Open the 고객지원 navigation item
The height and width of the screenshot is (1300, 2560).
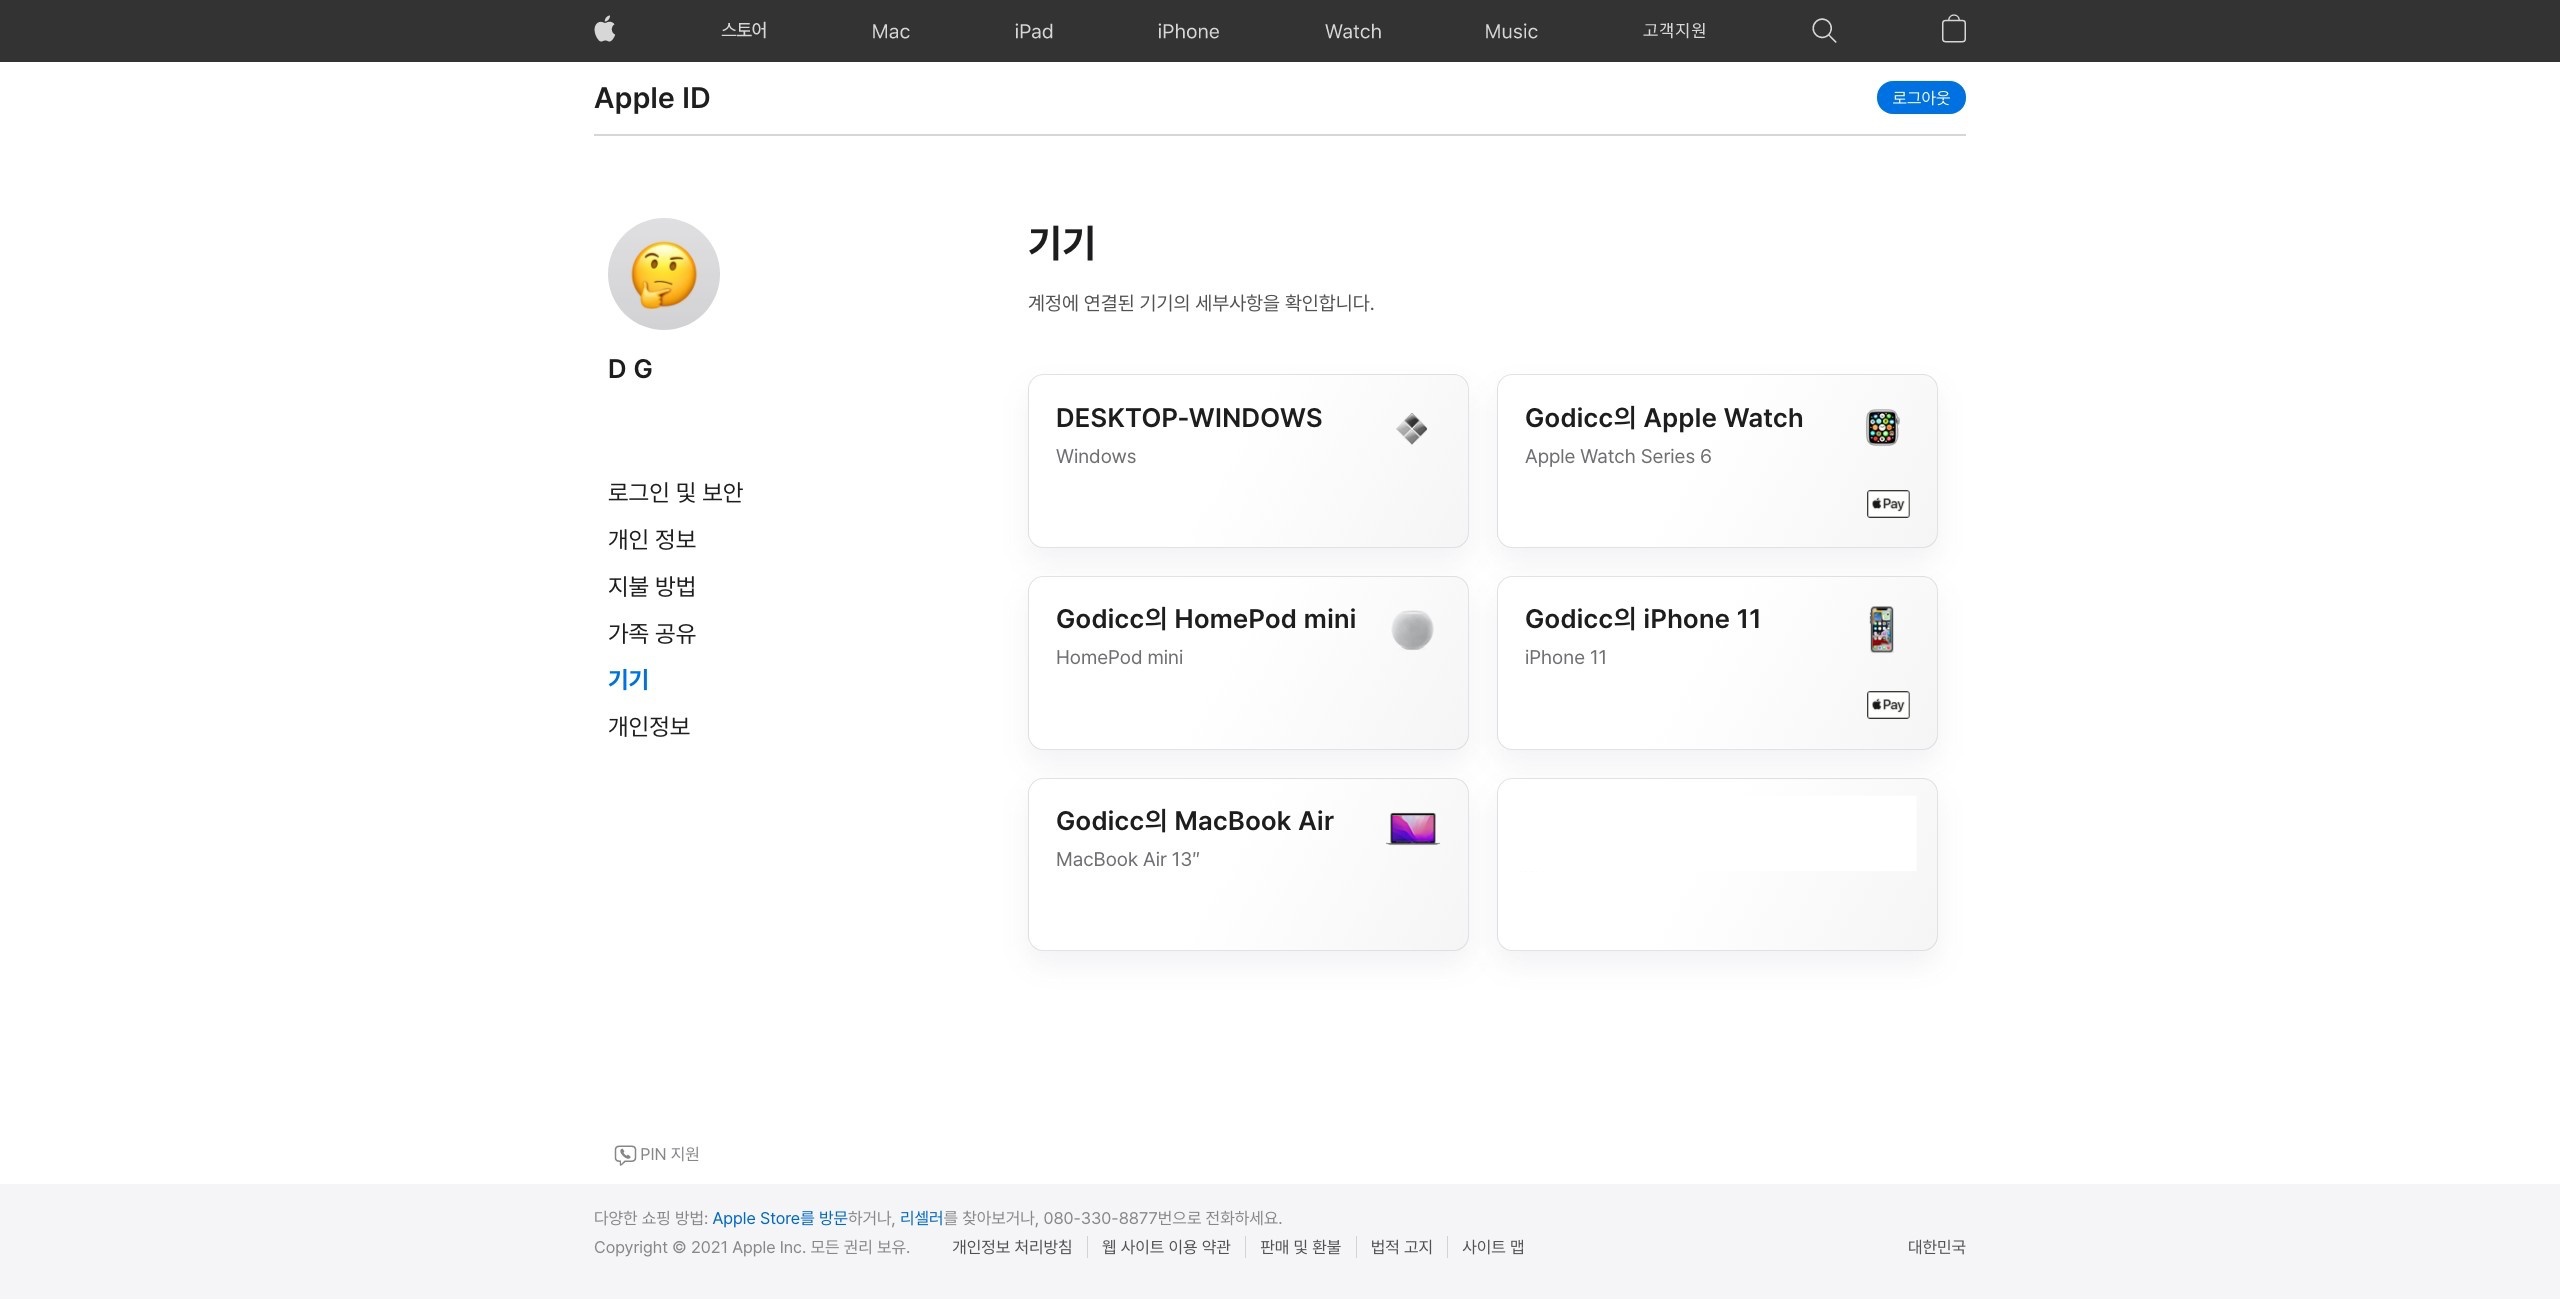click(1673, 31)
